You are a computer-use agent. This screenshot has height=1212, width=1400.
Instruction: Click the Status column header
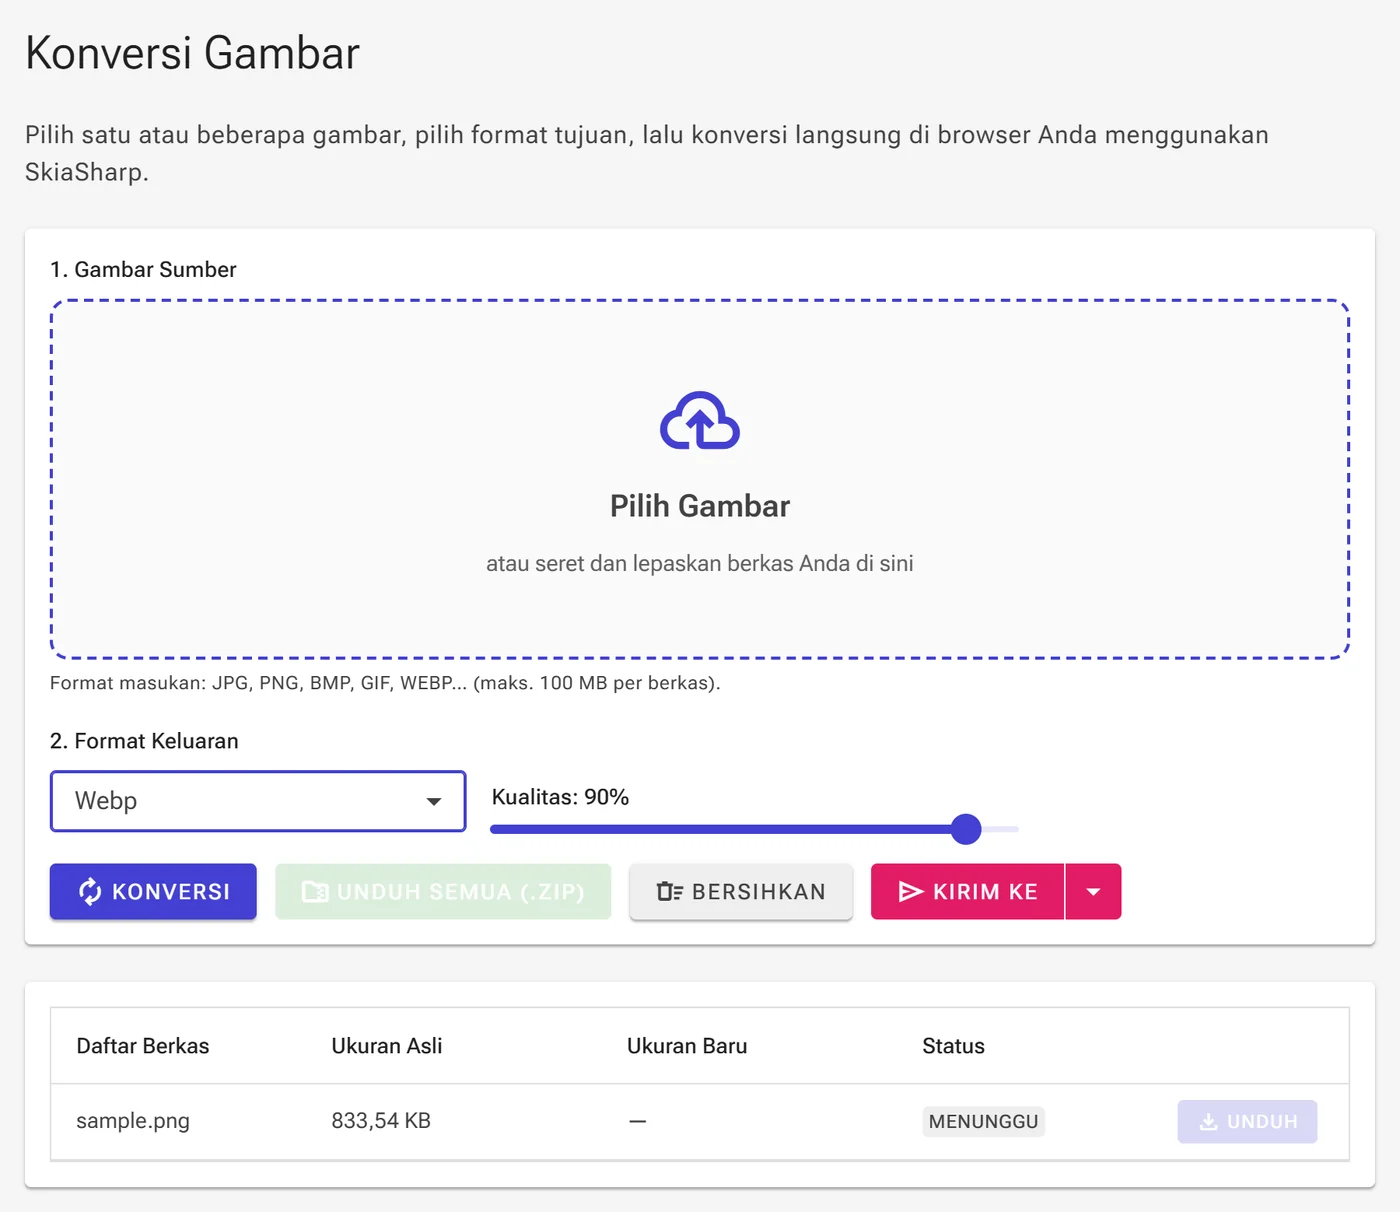[953, 1046]
